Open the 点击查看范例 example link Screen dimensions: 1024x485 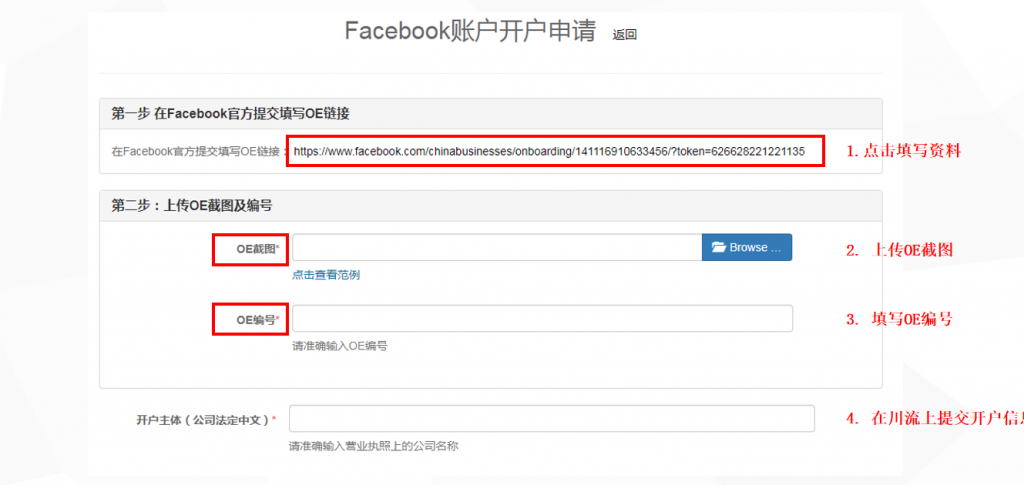pyautogui.click(x=326, y=275)
